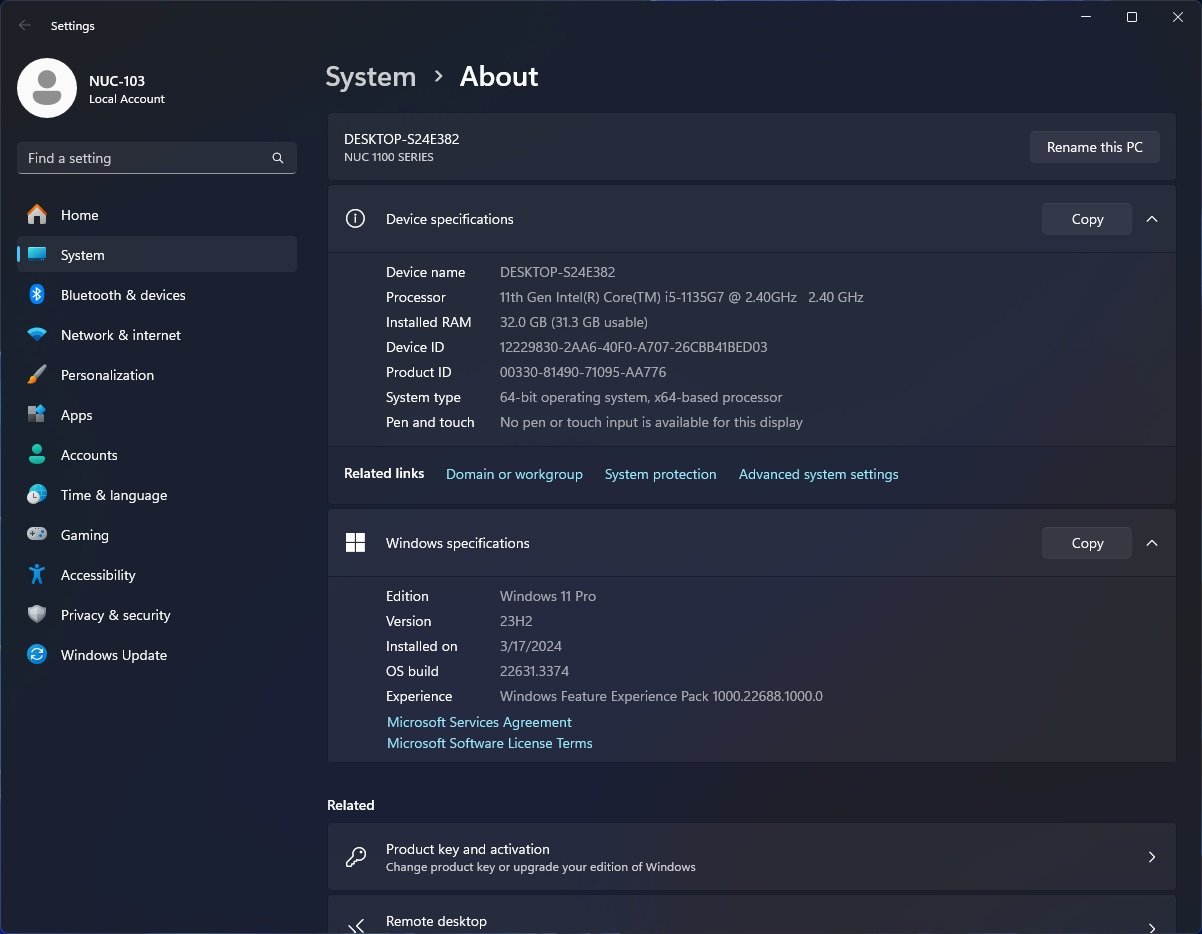Image resolution: width=1202 pixels, height=934 pixels.
Task: Select Bluetooth & devices in sidebar
Action: pyautogui.click(x=123, y=295)
